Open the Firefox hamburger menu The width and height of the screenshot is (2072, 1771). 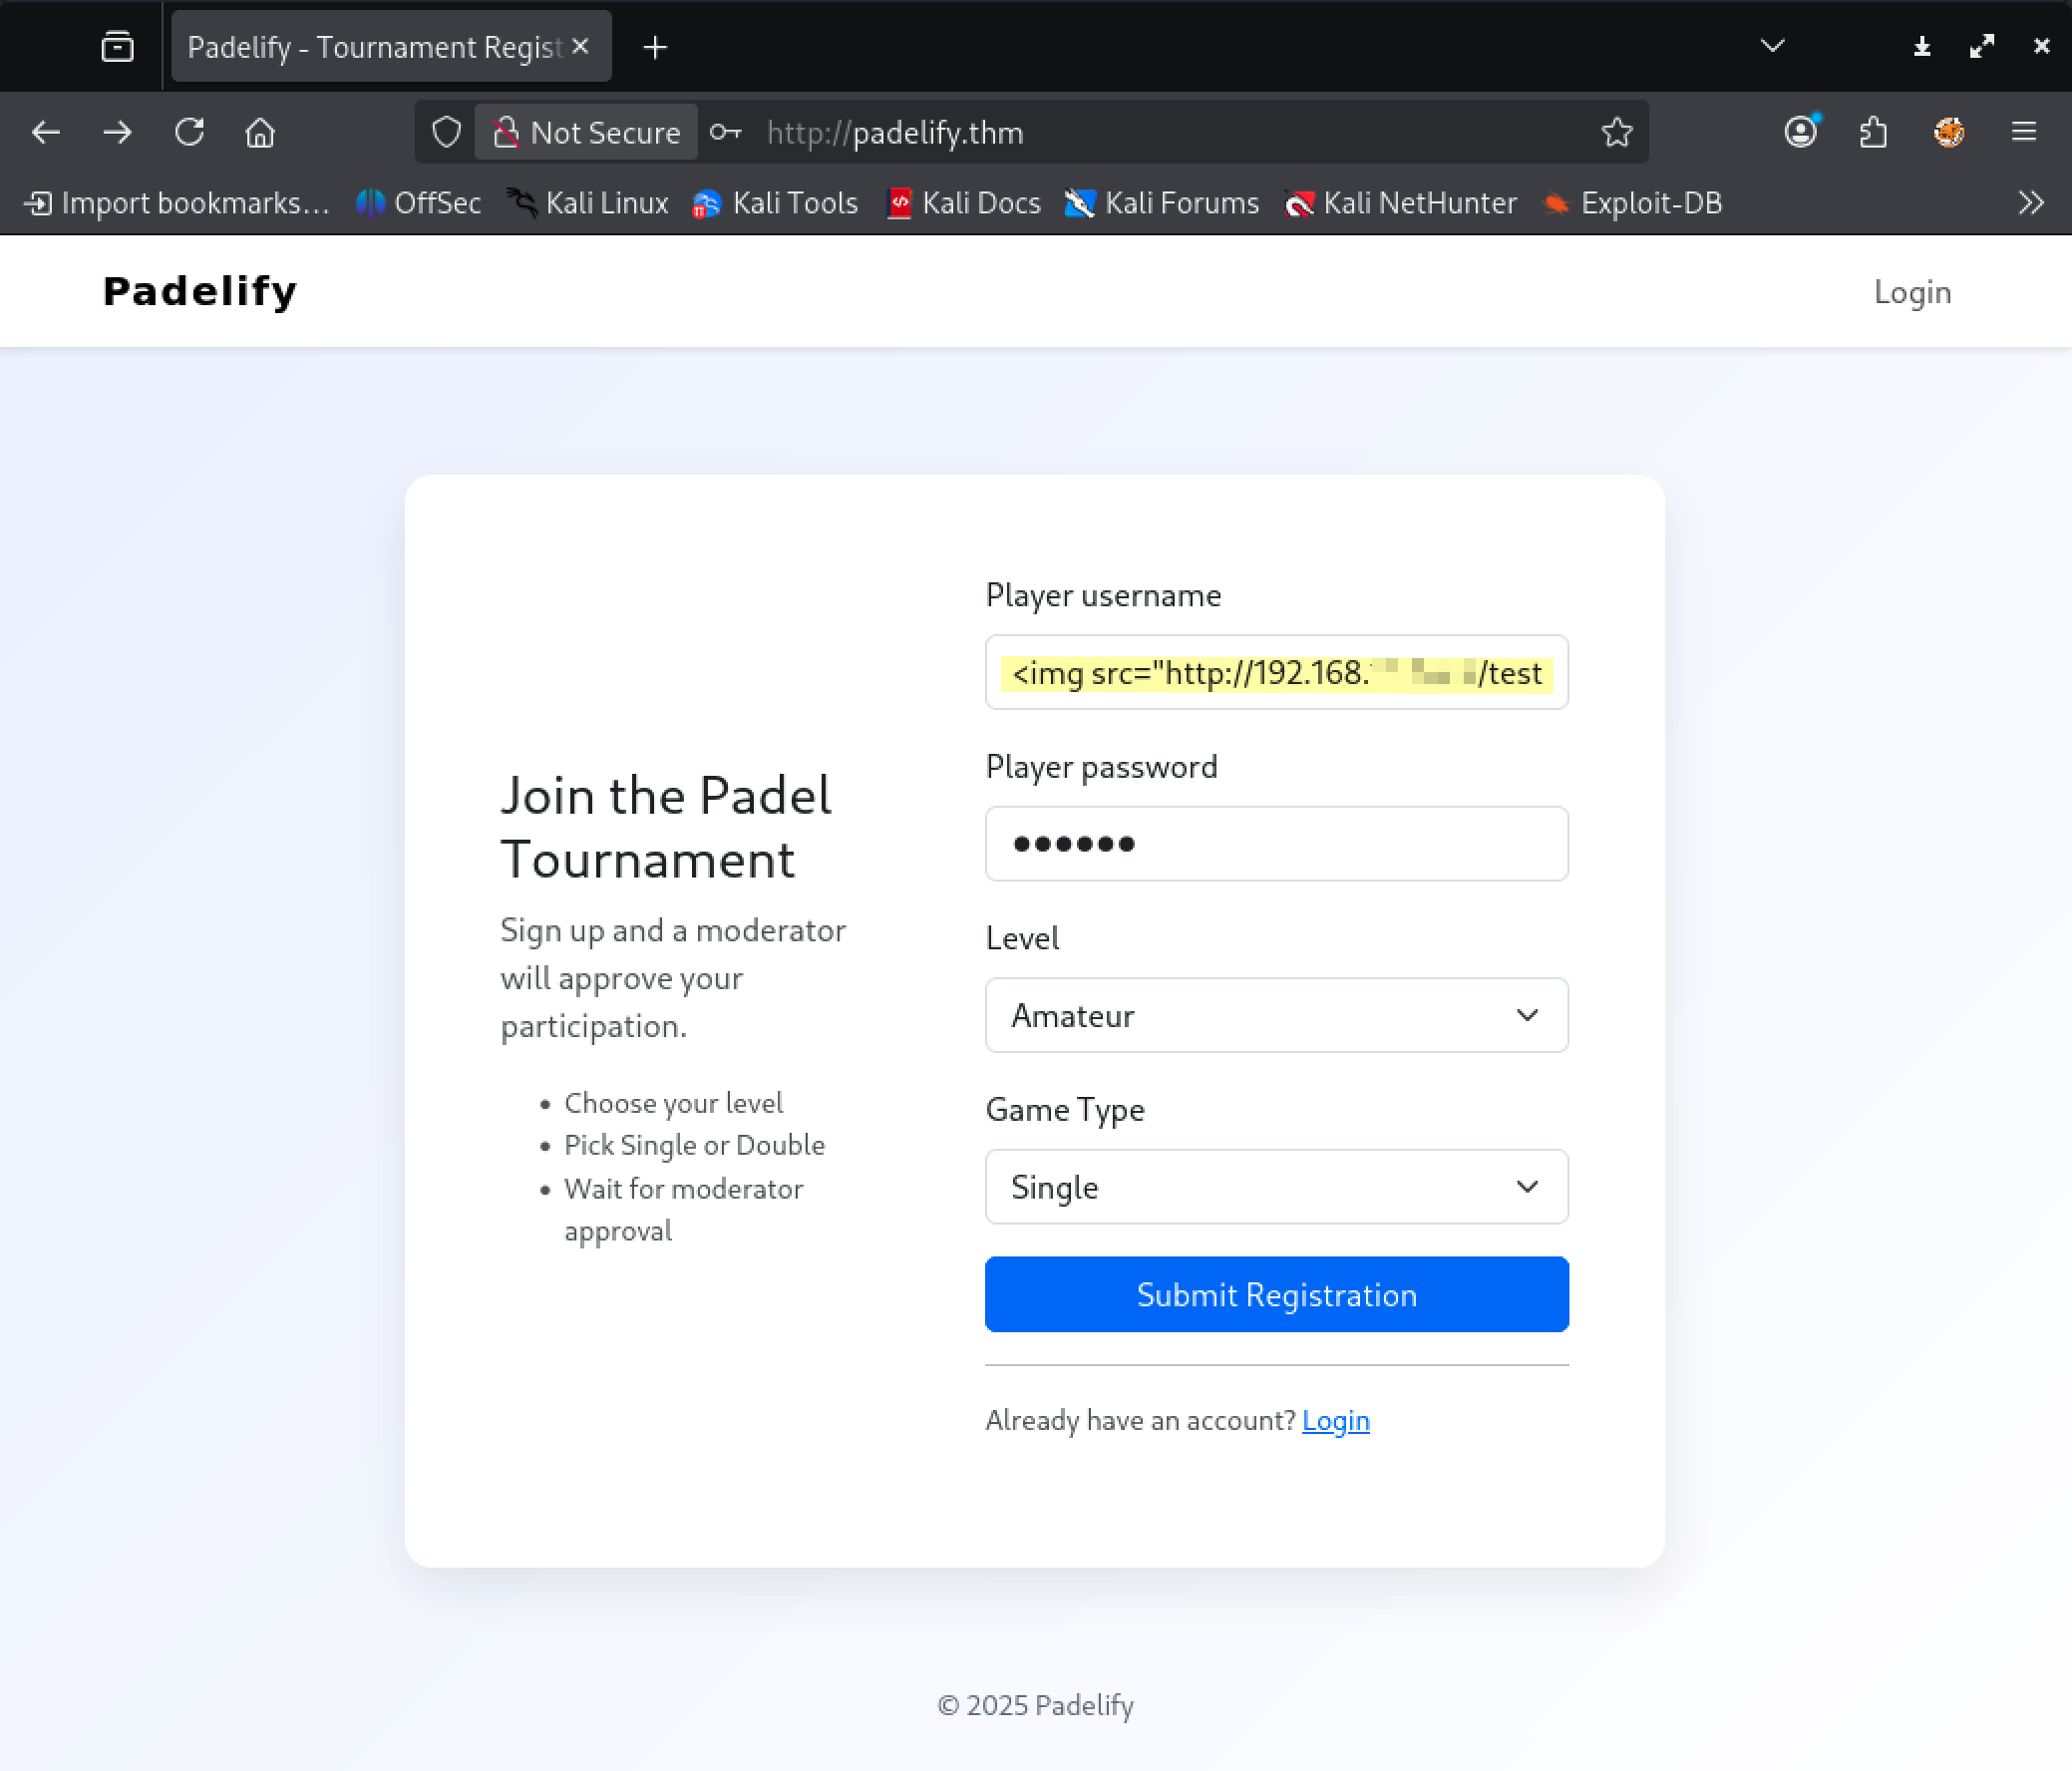2023,132
